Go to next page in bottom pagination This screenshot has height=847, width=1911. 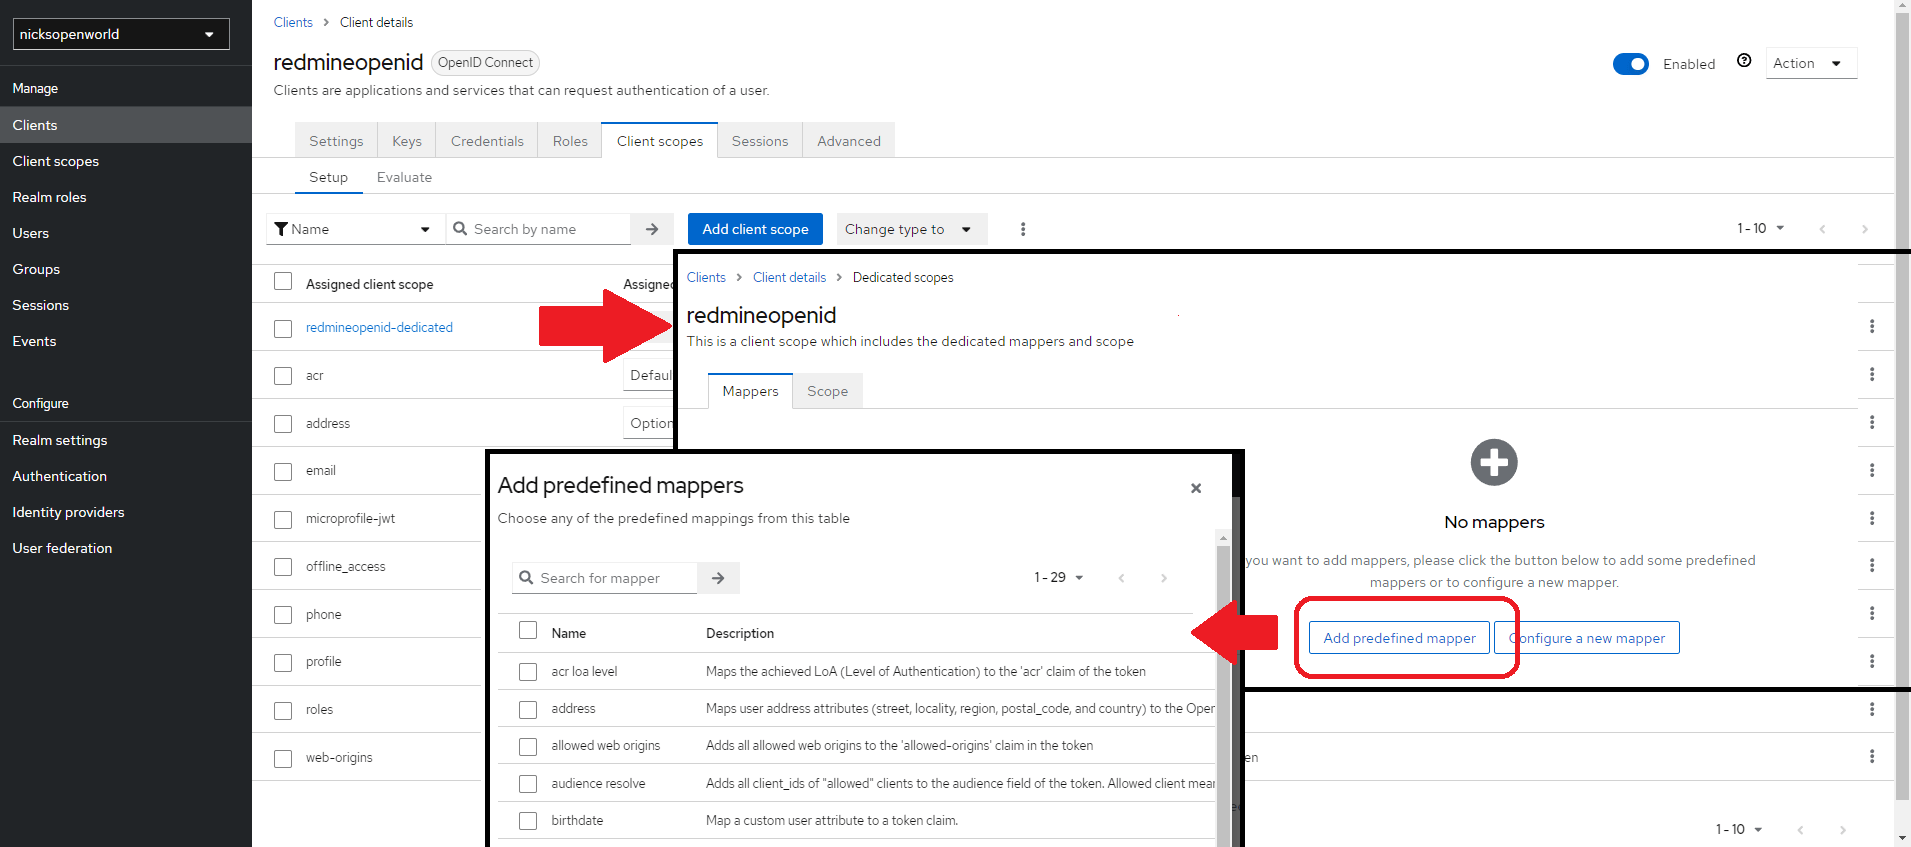click(x=1842, y=829)
